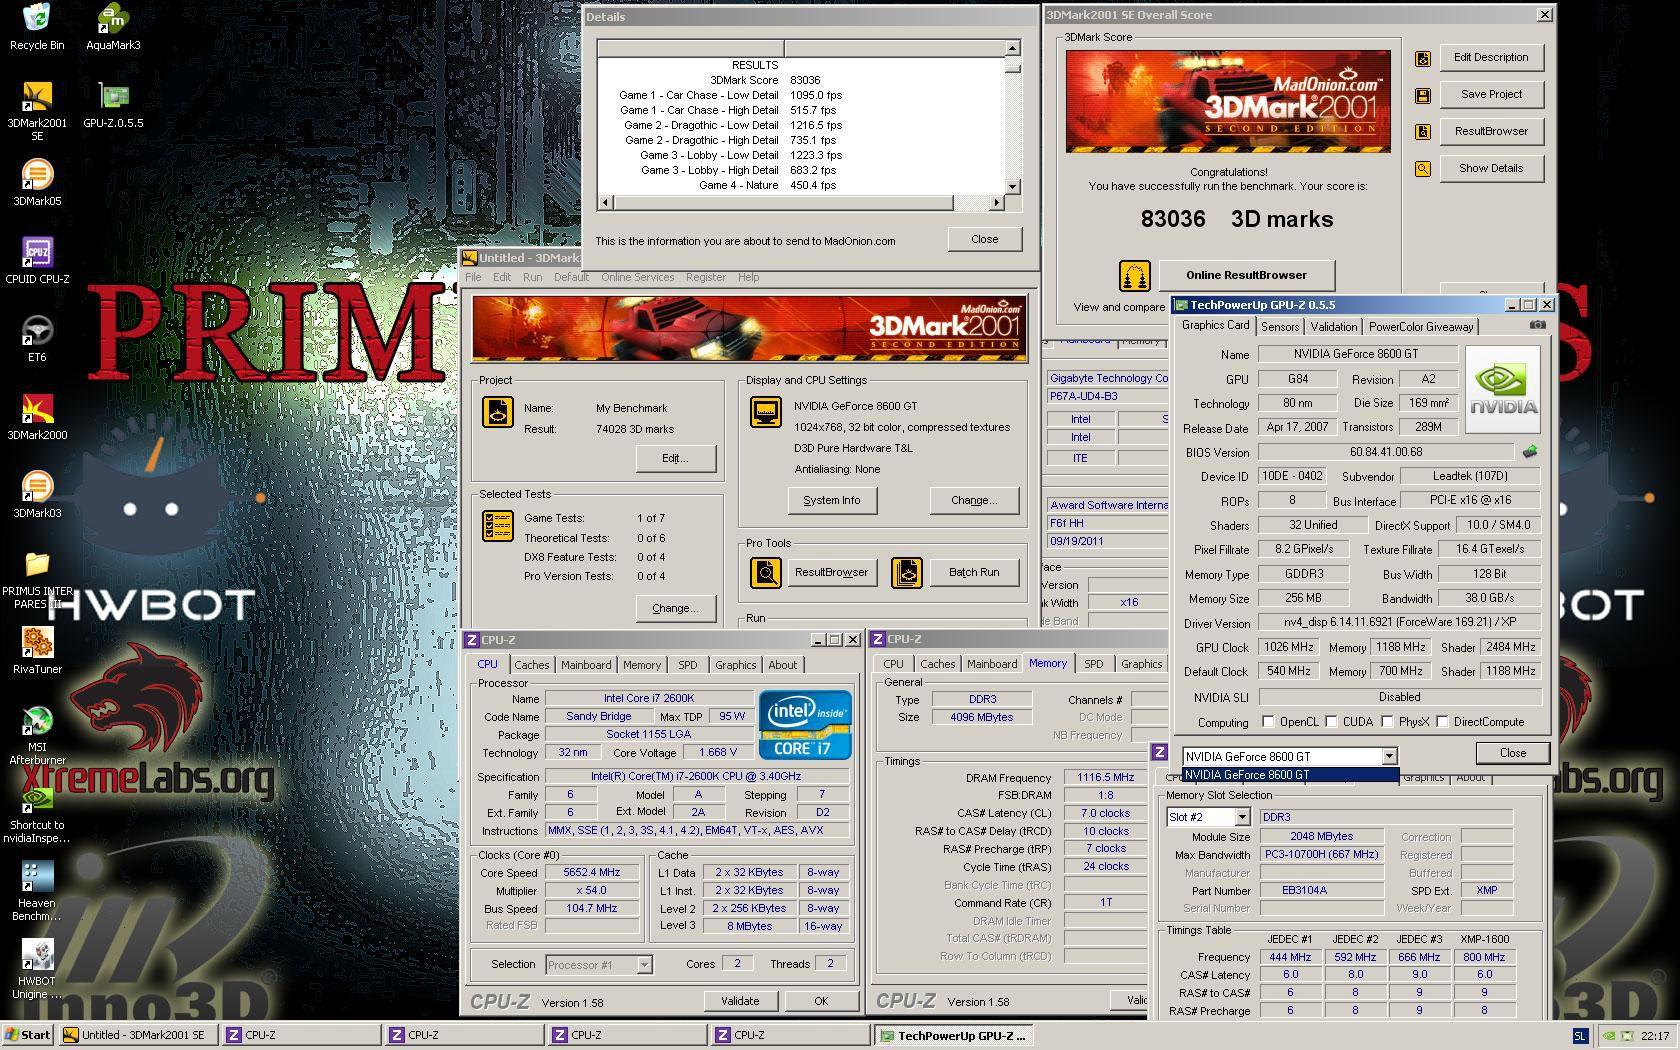
Task: Enable the PhysX checkbox
Action: tap(1387, 722)
